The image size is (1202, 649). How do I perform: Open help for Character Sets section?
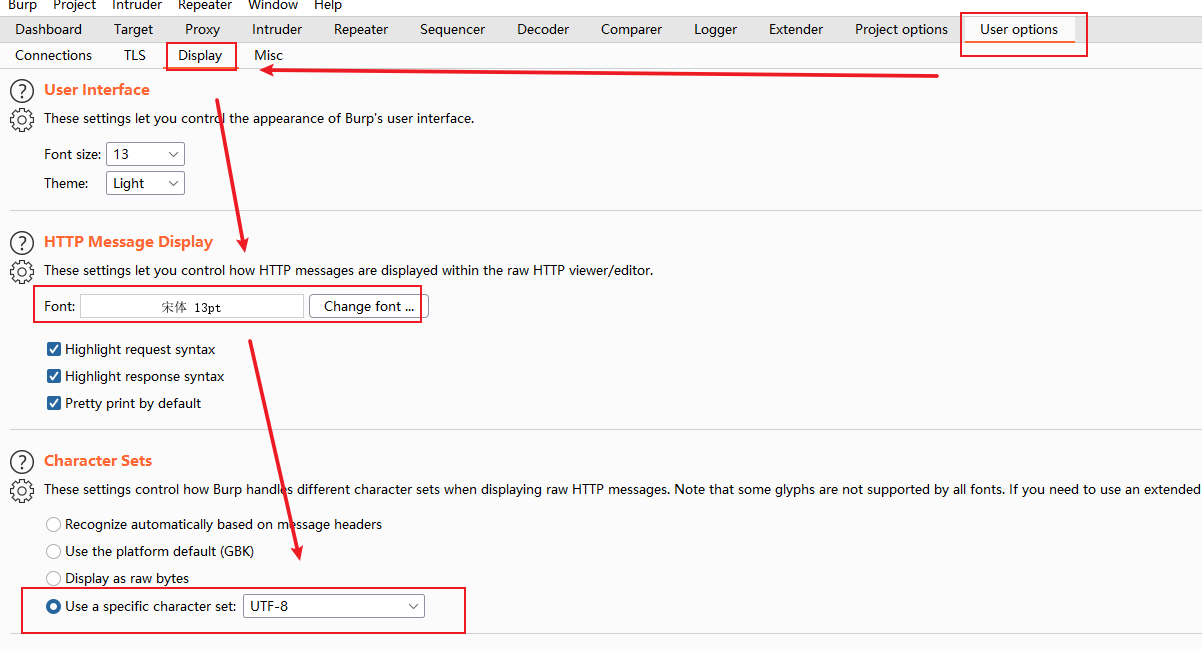click(21, 462)
